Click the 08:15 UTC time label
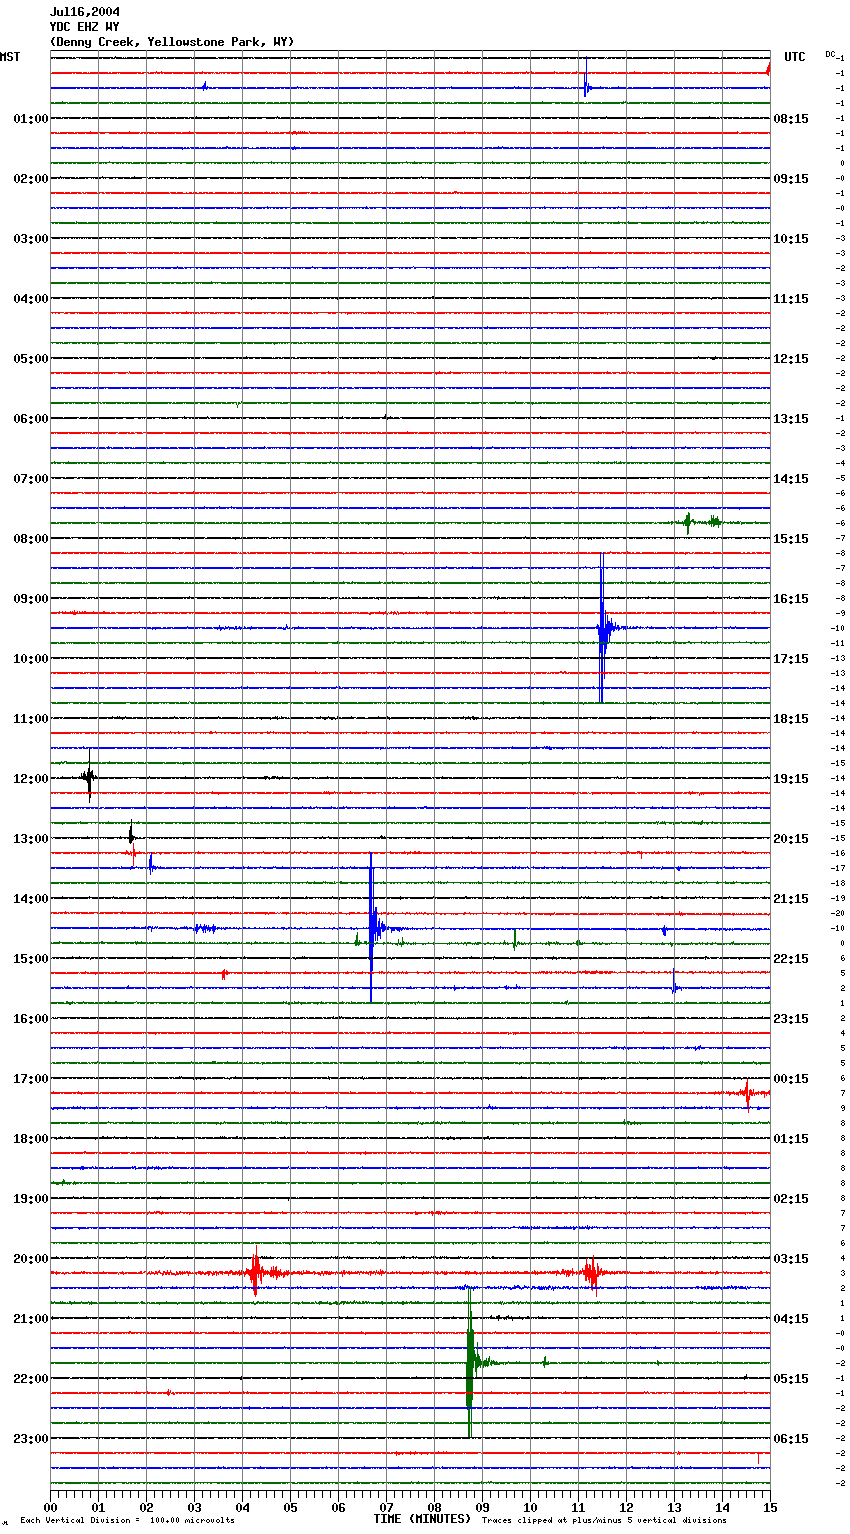Image resolution: width=850 pixels, height=1534 pixels. 791,119
